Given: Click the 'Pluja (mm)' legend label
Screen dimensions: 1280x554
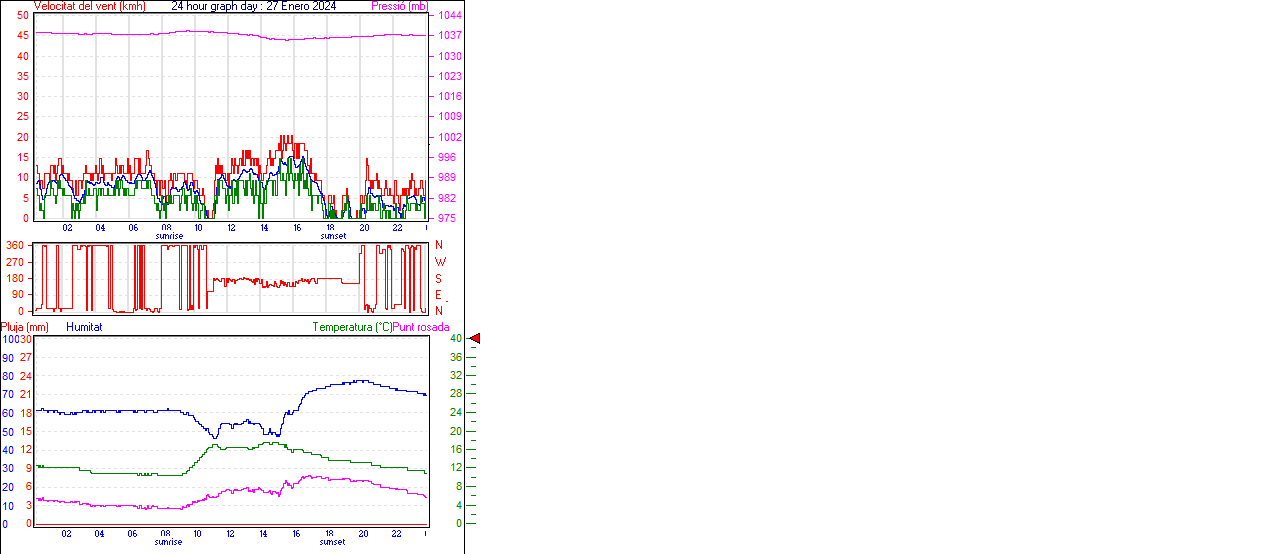Looking at the screenshot, I should coord(25,327).
